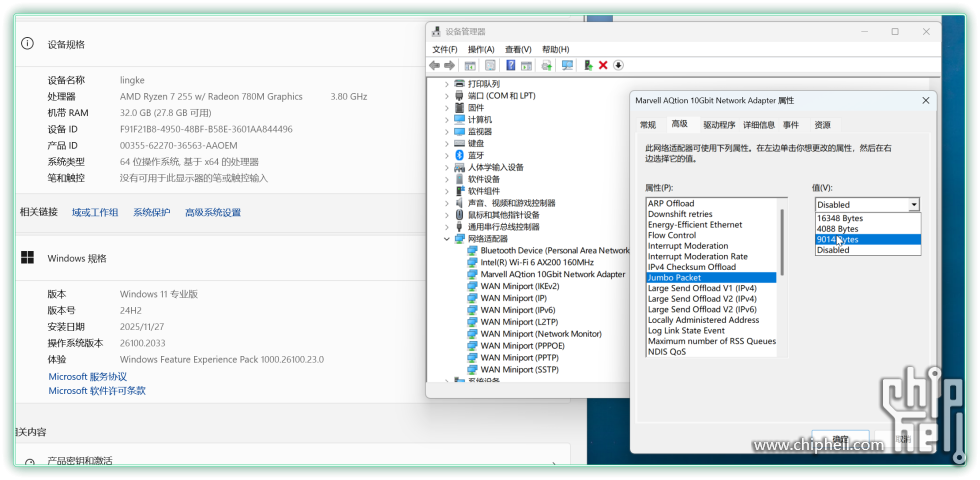Switch to the 驱动程序 tab

point(718,125)
